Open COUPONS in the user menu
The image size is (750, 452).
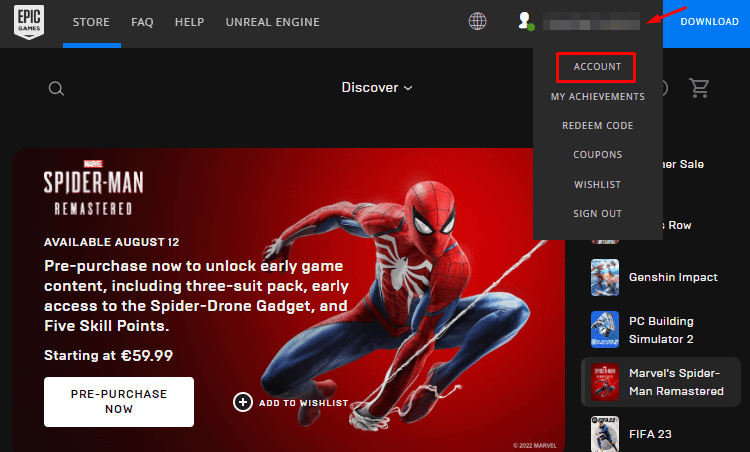597,155
